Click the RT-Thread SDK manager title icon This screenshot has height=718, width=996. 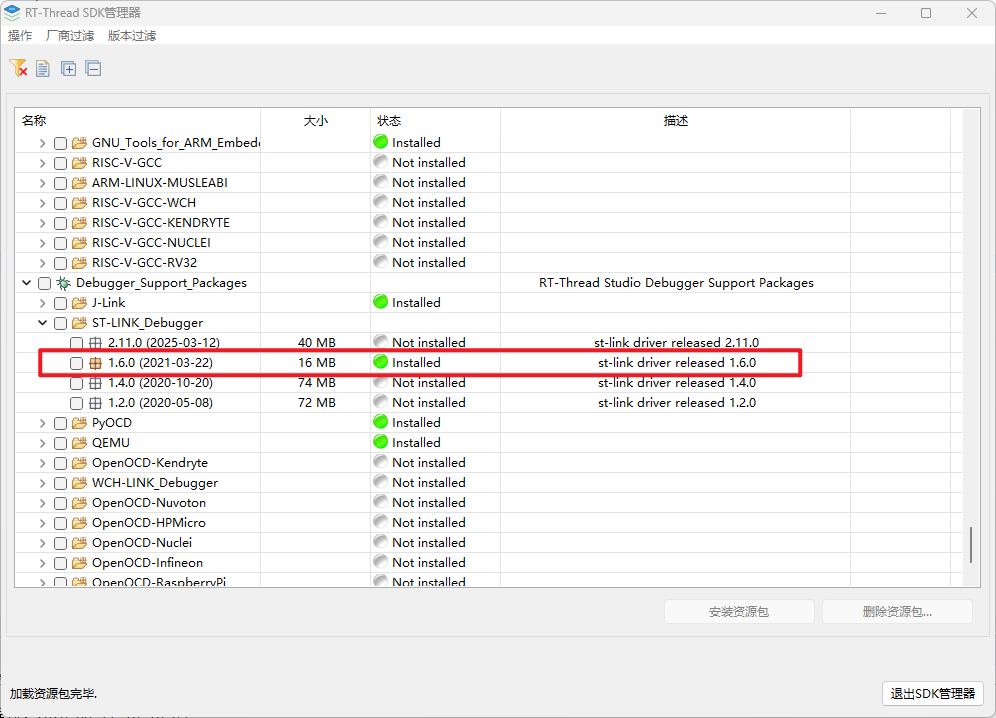pos(12,12)
